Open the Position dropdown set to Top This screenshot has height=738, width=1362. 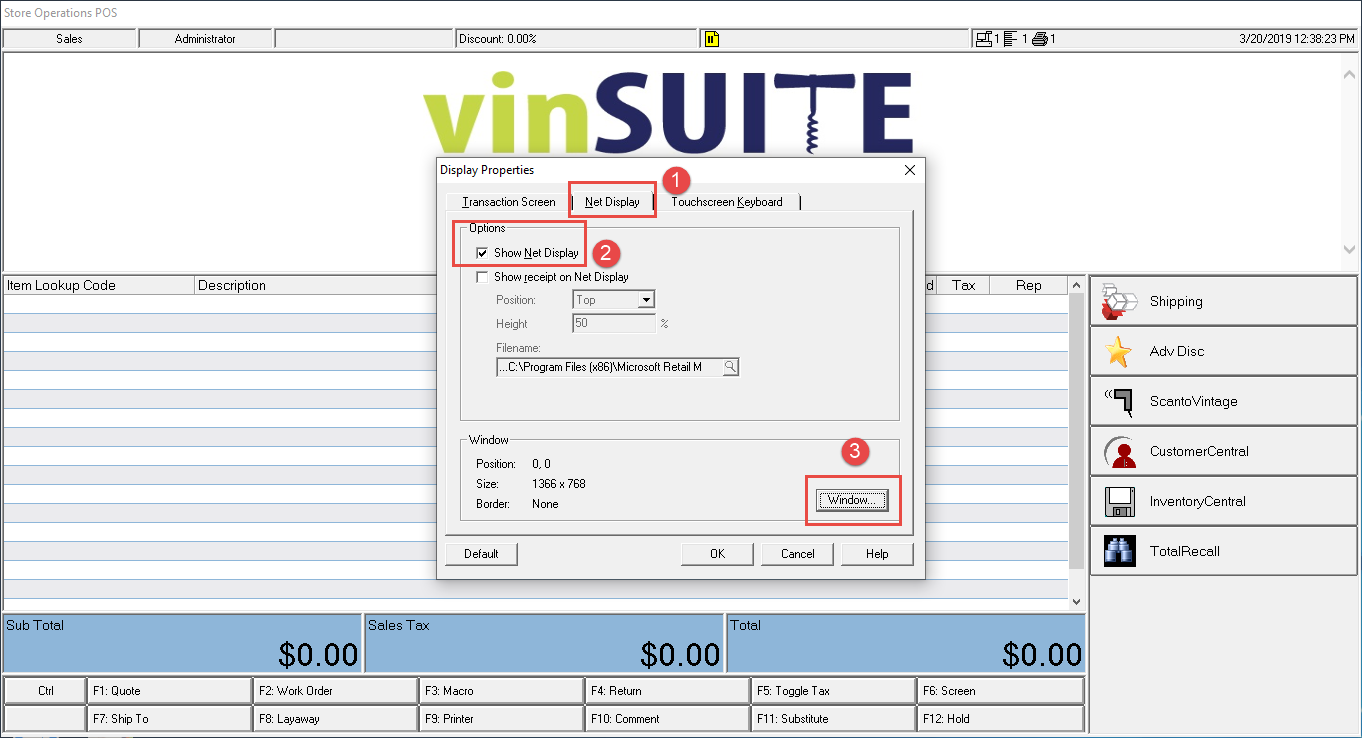tap(613, 300)
